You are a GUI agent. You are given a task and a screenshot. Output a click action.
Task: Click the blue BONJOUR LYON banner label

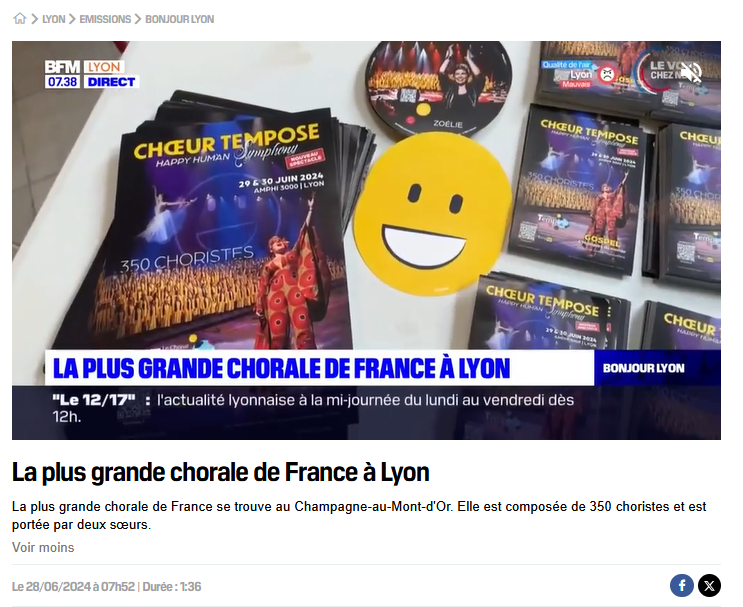pos(643,368)
